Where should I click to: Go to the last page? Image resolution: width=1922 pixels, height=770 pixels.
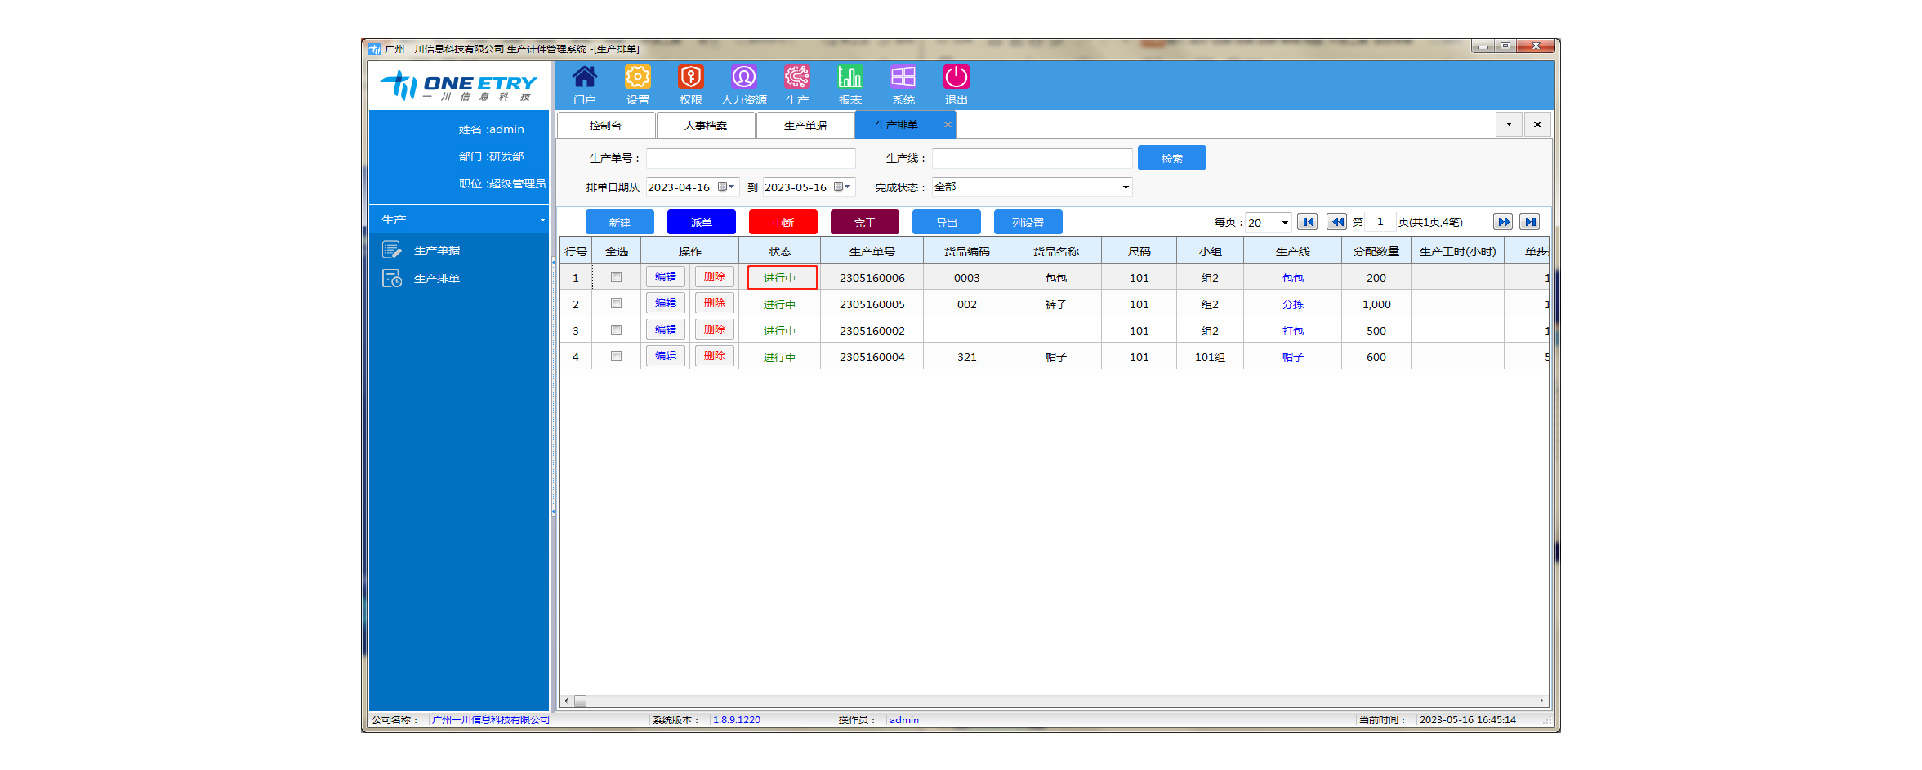[1530, 222]
